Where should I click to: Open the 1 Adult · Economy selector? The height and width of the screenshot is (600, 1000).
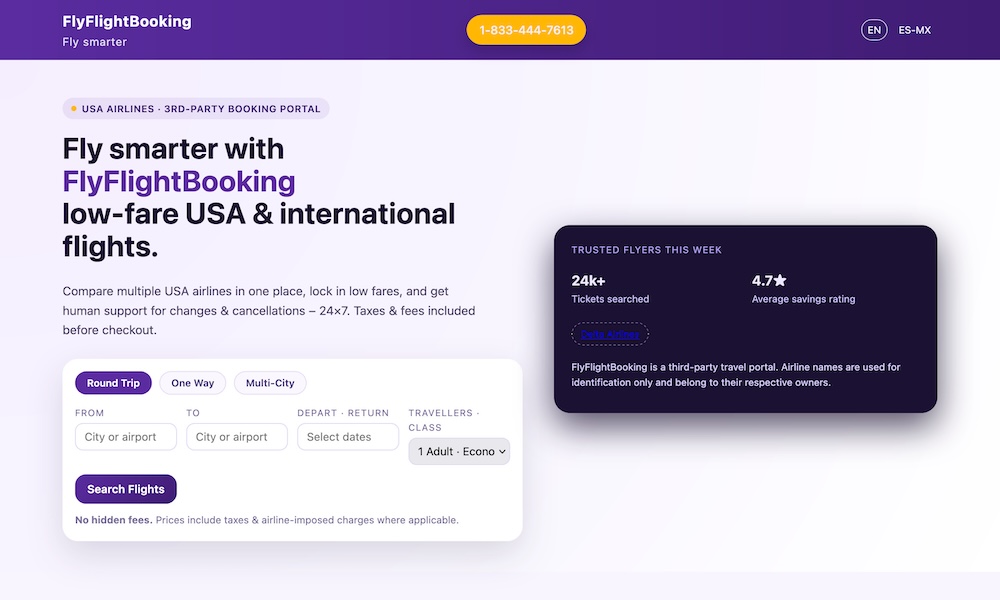click(459, 451)
